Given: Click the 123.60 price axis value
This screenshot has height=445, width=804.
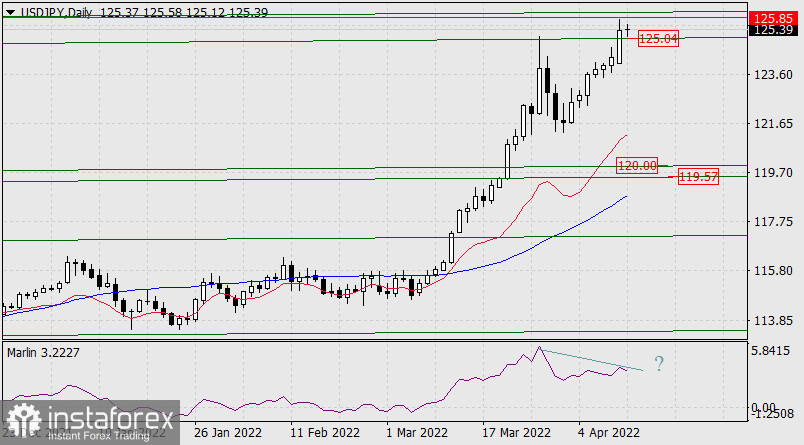Looking at the screenshot, I should [772, 75].
